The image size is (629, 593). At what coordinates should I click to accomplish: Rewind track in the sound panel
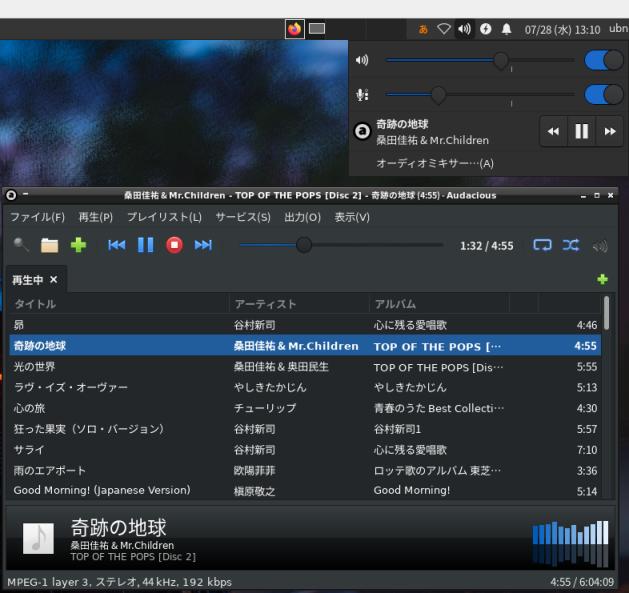coord(554,131)
